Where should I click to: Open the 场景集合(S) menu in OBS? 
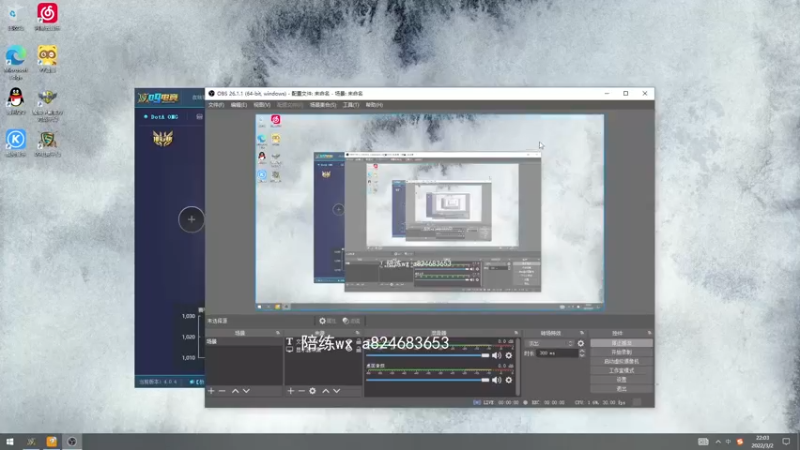323,105
